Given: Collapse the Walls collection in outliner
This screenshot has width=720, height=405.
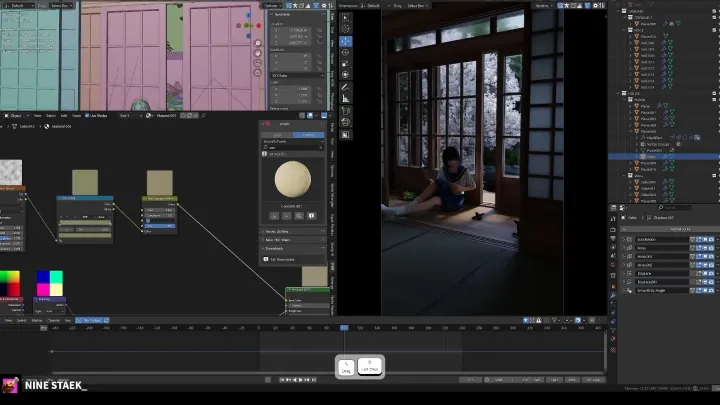Looking at the screenshot, I should [x=624, y=175].
